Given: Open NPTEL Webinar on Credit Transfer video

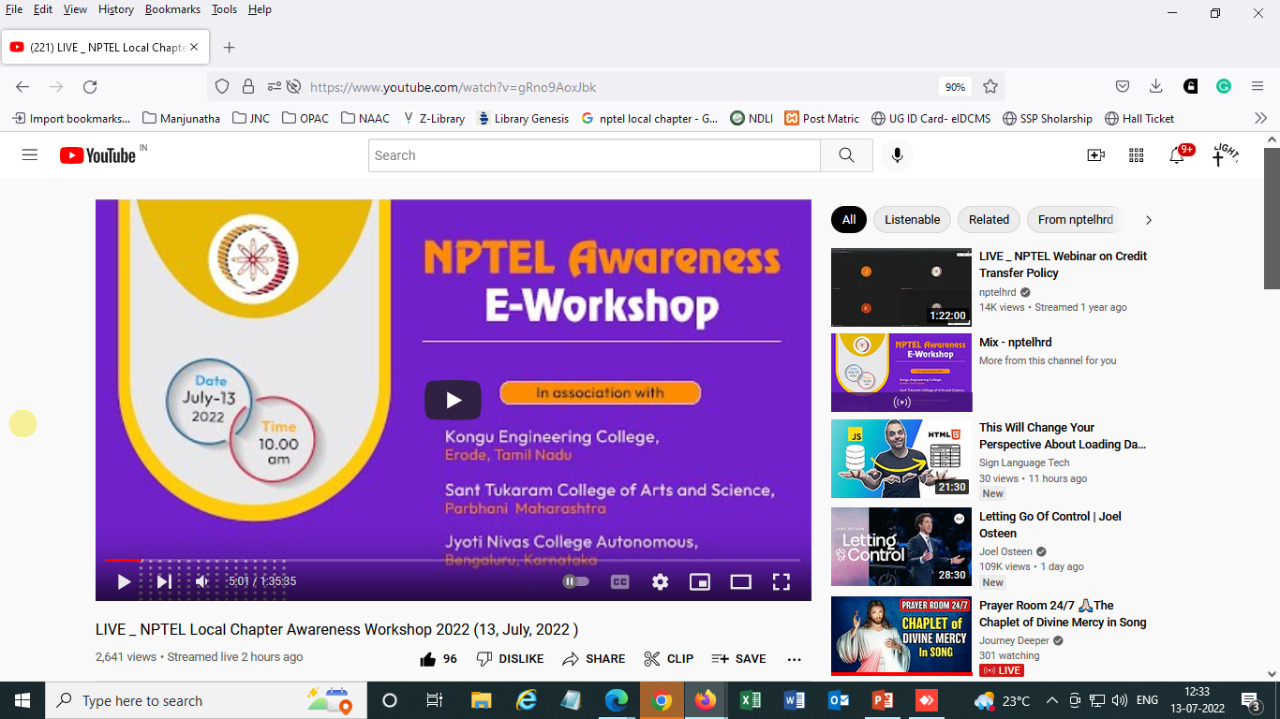Looking at the screenshot, I should click(1062, 264).
